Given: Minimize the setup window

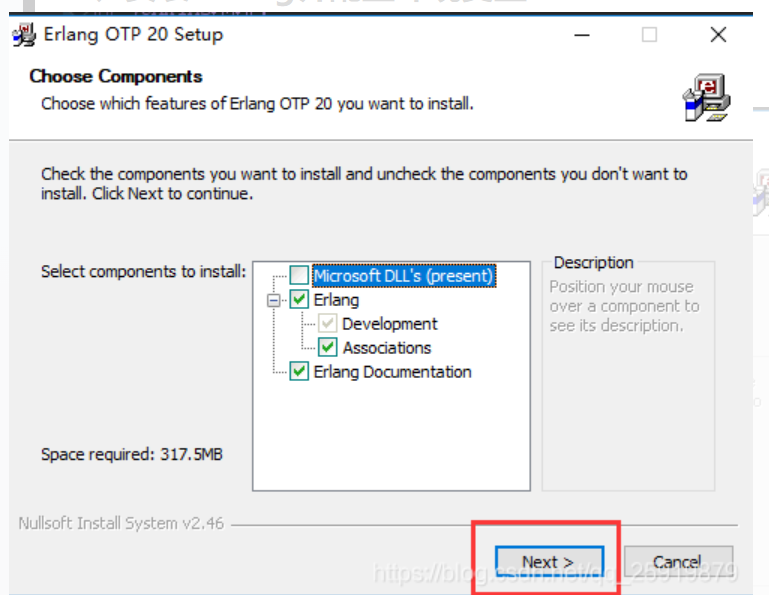Looking at the screenshot, I should [x=582, y=35].
